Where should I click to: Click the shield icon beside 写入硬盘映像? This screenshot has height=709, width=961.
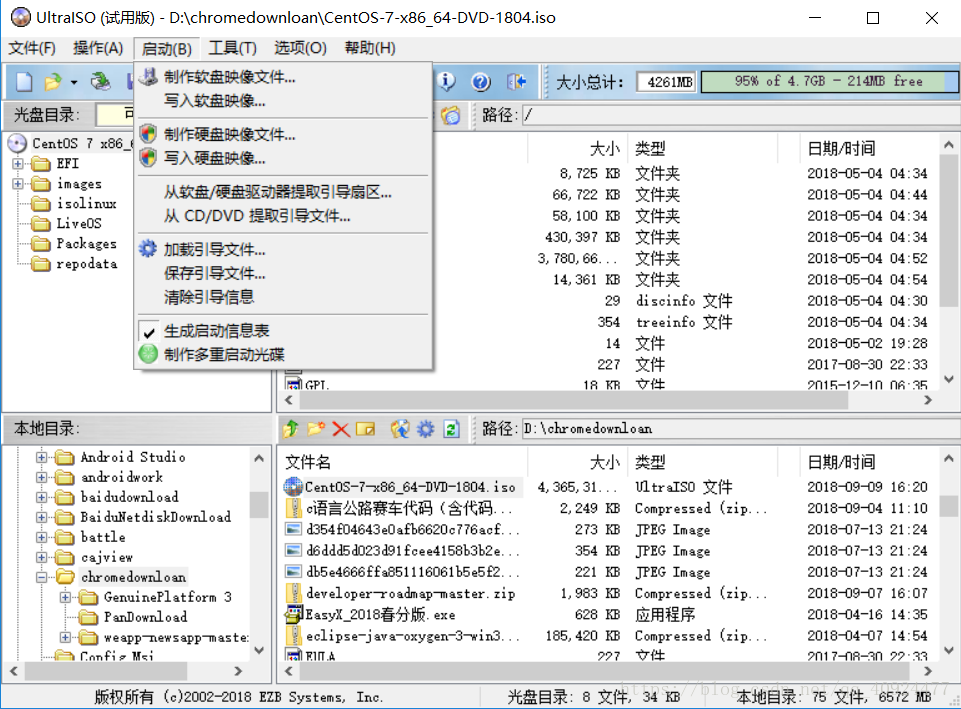pyautogui.click(x=148, y=158)
